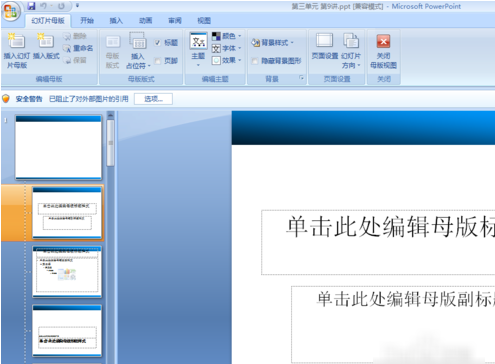Undo the last action in quick access
This screenshot has width=495, height=364.
[43, 6]
